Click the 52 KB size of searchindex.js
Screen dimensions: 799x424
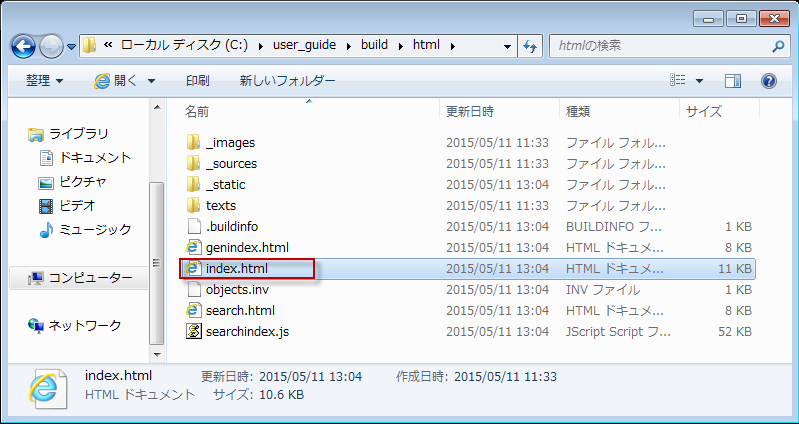735,332
